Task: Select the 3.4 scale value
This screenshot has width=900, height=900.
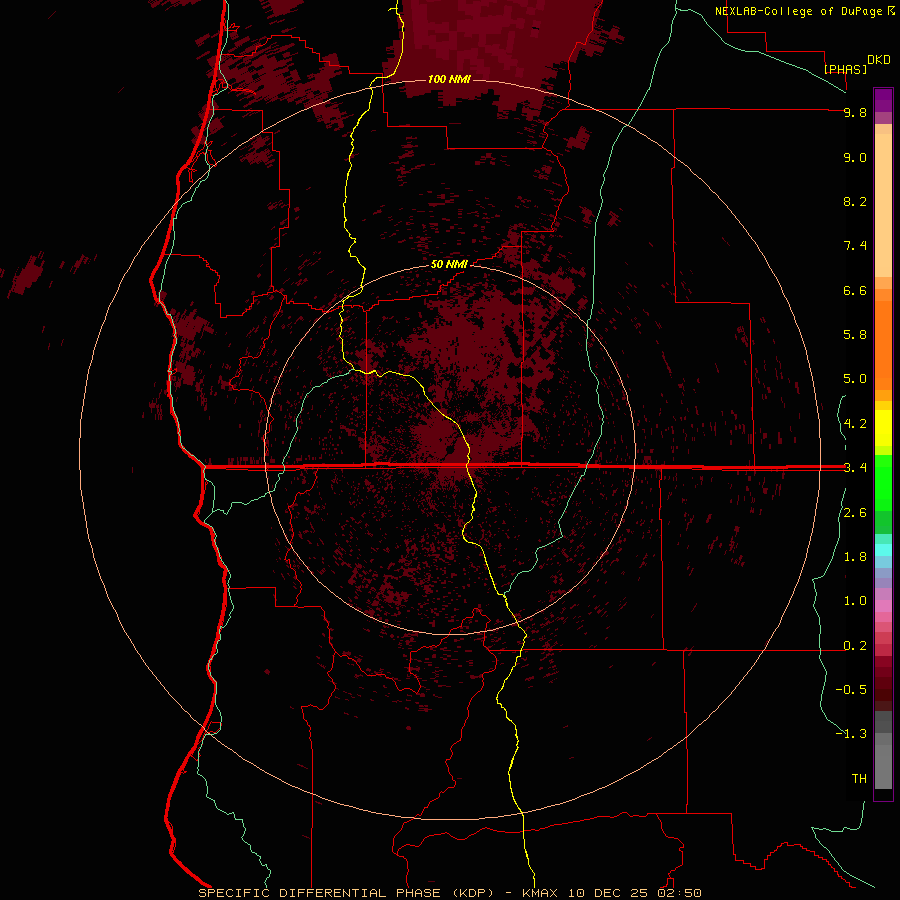Action: click(855, 468)
